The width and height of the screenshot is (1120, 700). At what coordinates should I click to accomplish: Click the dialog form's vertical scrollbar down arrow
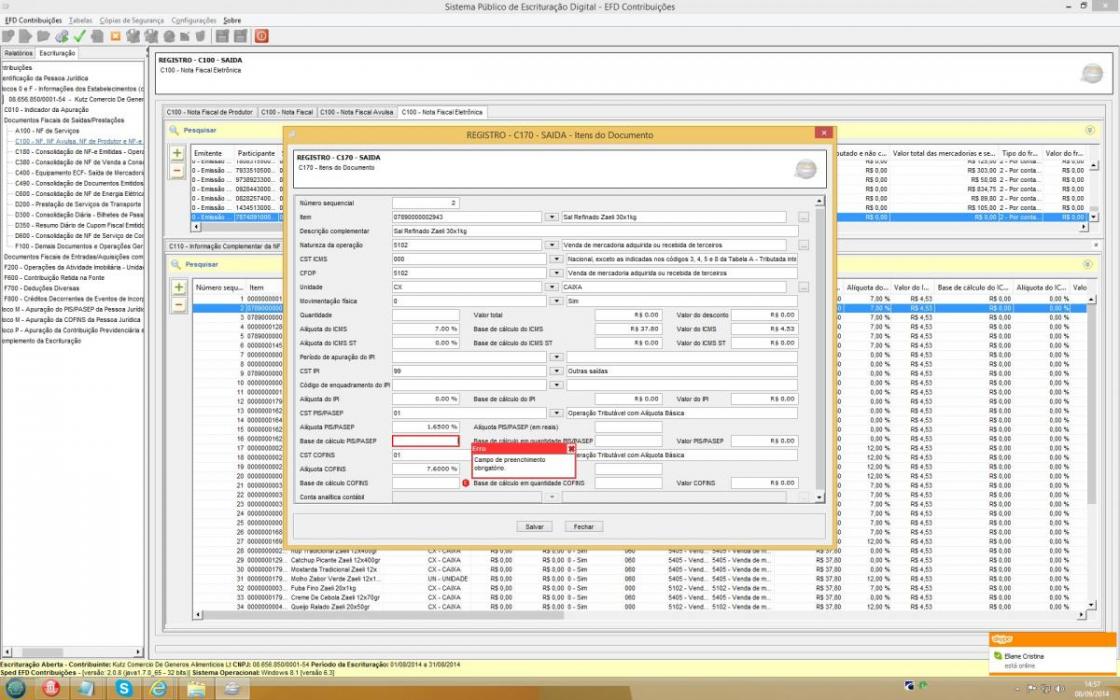pyautogui.click(x=819, y=497)
